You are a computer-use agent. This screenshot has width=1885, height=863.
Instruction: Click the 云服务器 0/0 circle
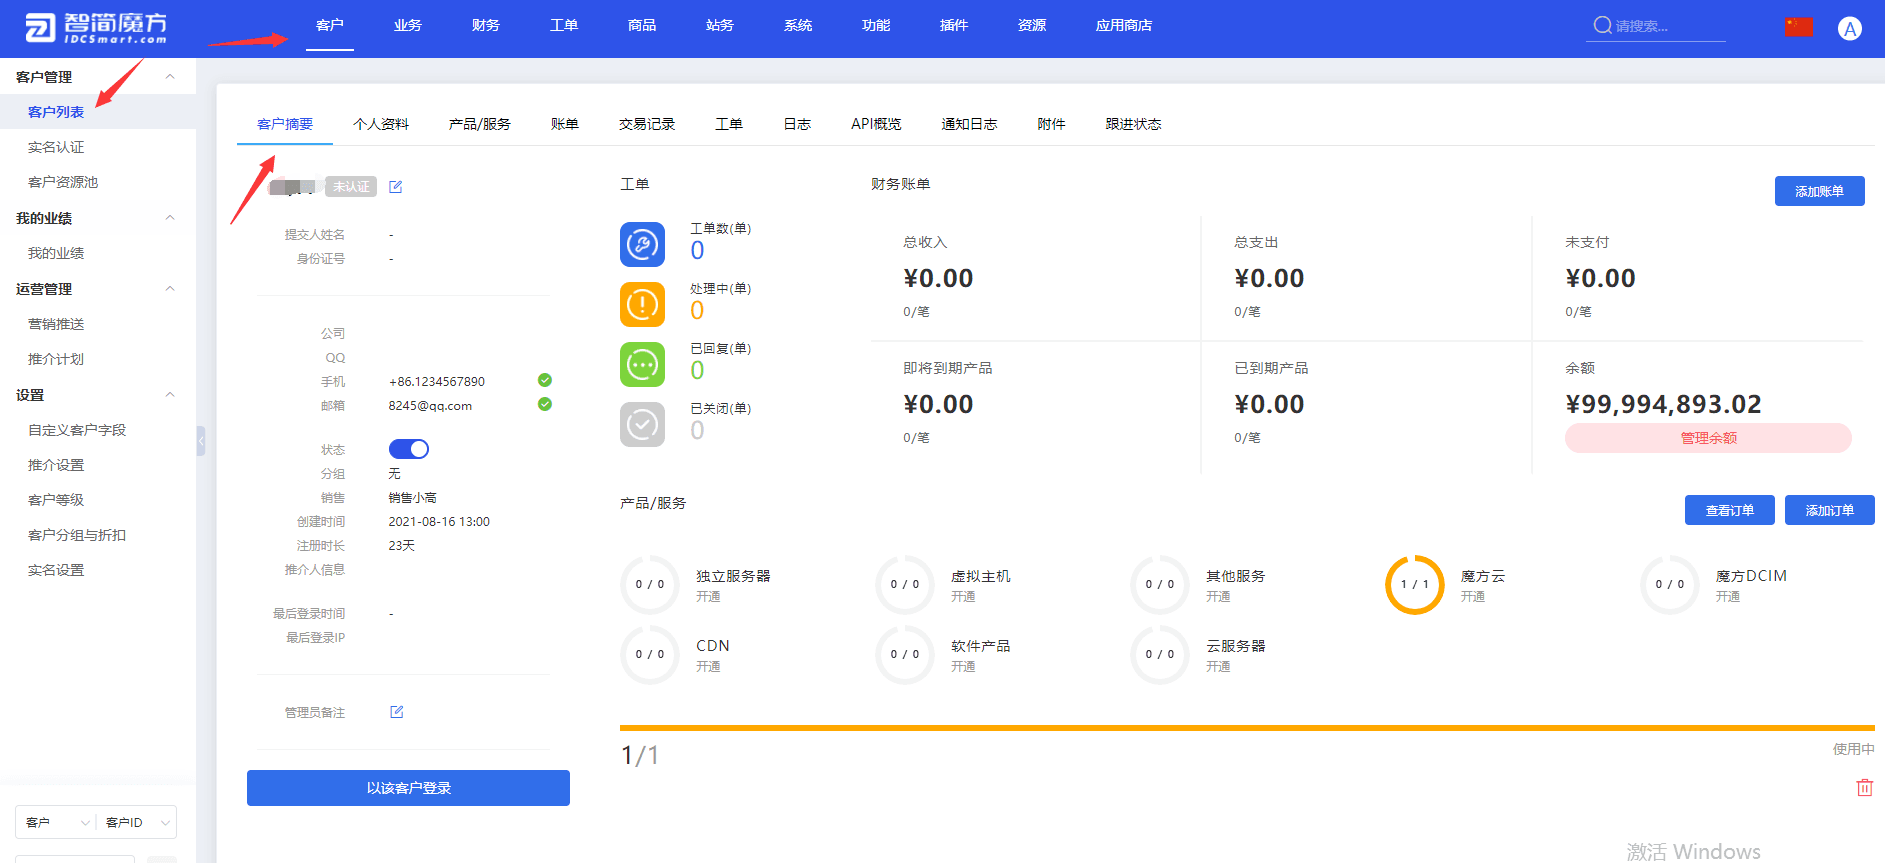coord(1160,655)
